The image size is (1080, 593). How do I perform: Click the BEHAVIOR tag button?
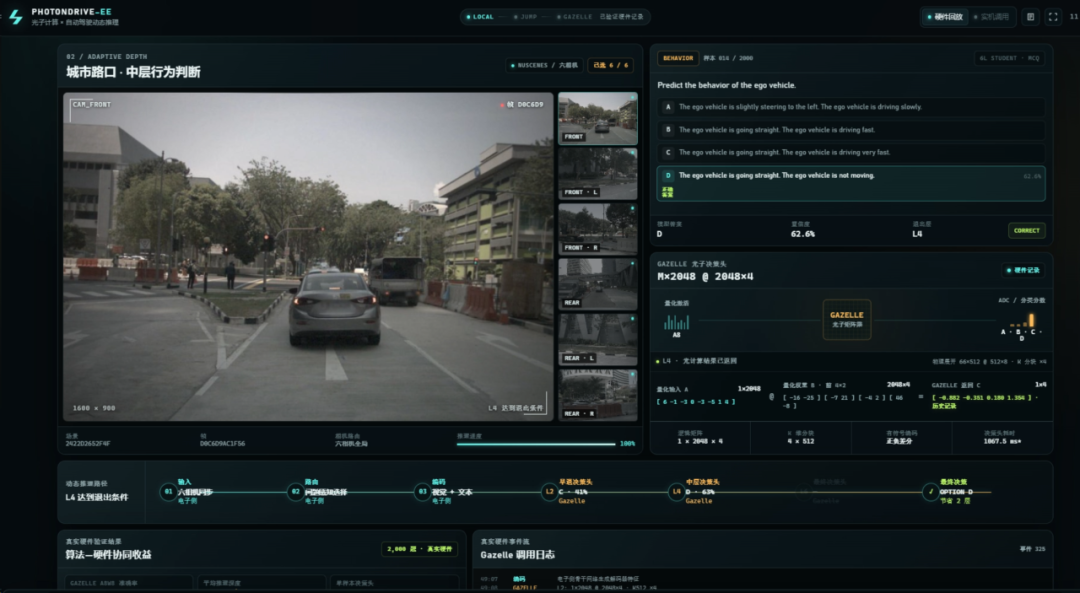tap(678, 59)
